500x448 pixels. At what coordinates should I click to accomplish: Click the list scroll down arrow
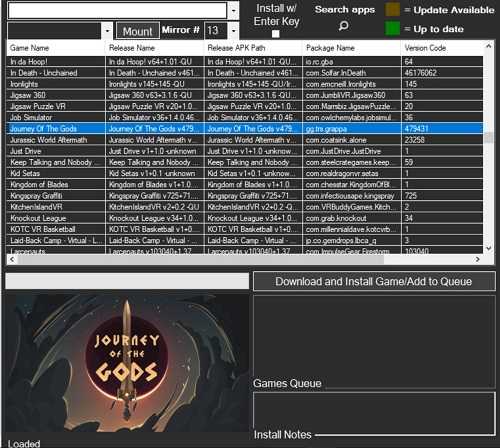(x=489, y=248)
